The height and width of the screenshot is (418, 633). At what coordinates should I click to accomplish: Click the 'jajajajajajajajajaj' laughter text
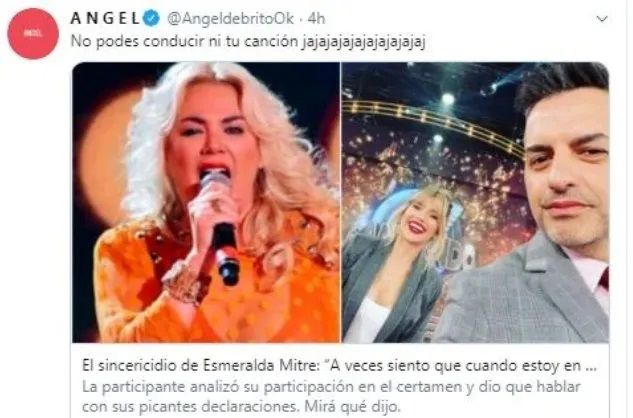tap(363, 42)
